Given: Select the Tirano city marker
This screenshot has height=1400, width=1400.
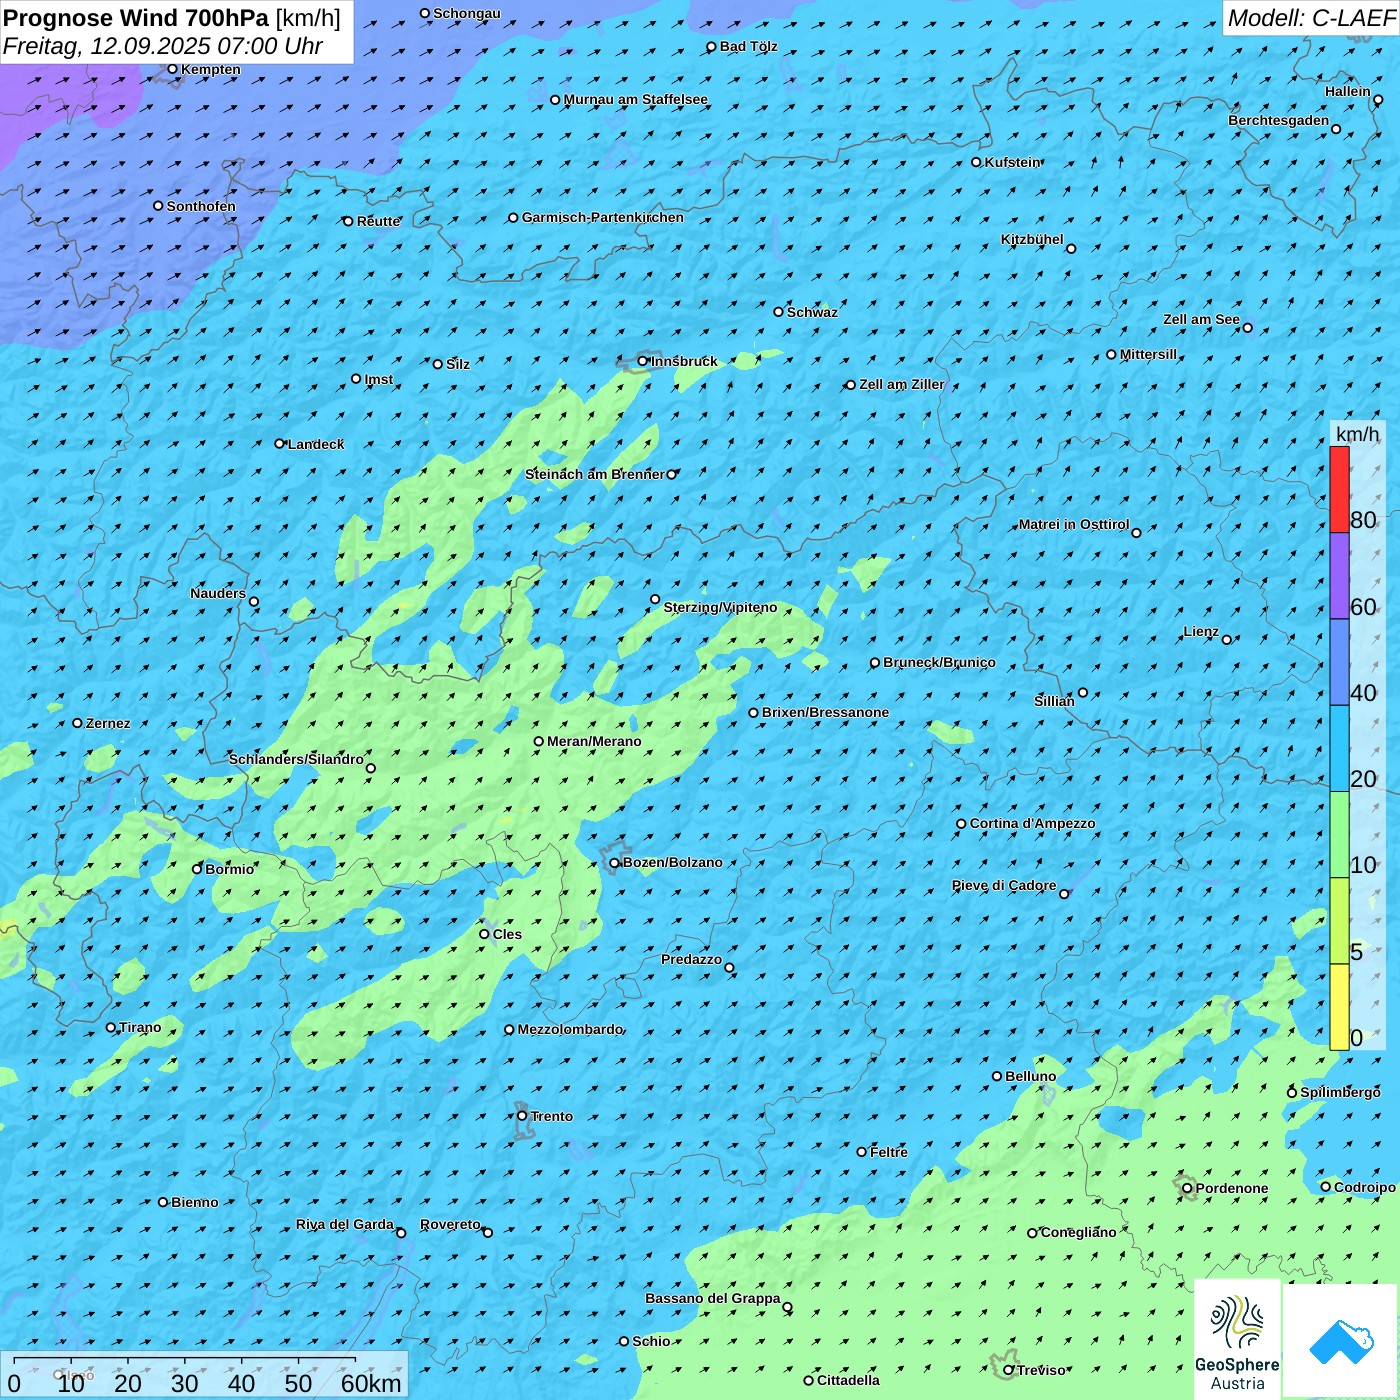Looking at the screenshot, I should (111, 1027).
